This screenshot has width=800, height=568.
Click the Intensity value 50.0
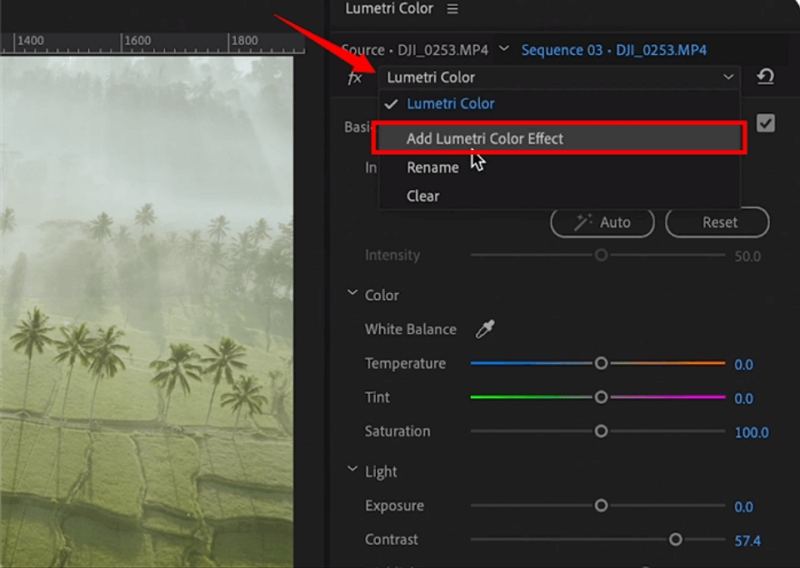(747, 256)
